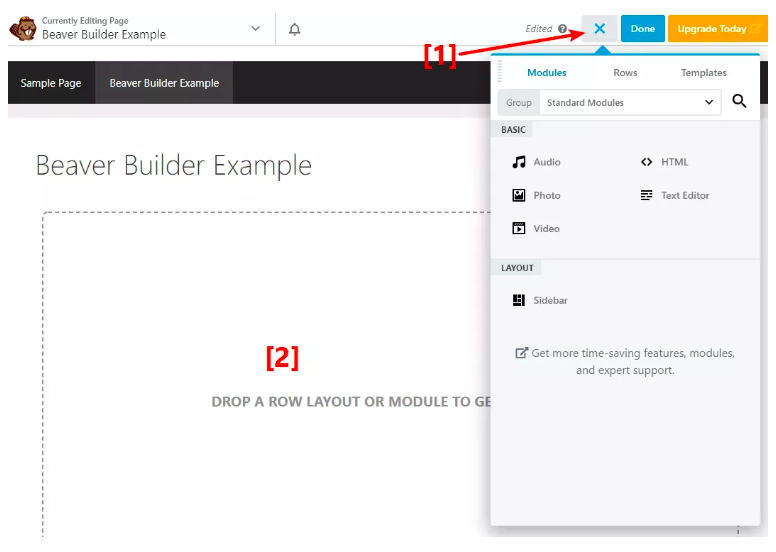This screenshot has width=776, height=552.
Task: Select the Audio module icon
Action: click(519, 162)
